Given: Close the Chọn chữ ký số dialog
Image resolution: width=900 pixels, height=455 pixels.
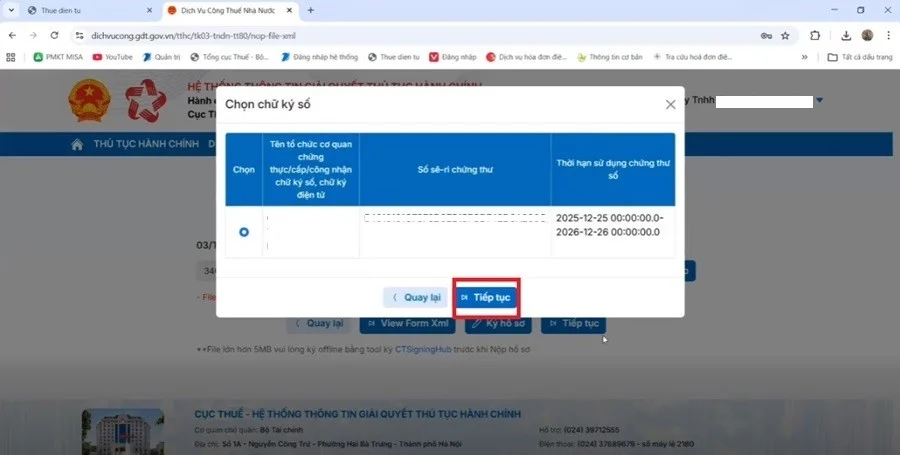Looking at the screenshot, I should 670,104.
